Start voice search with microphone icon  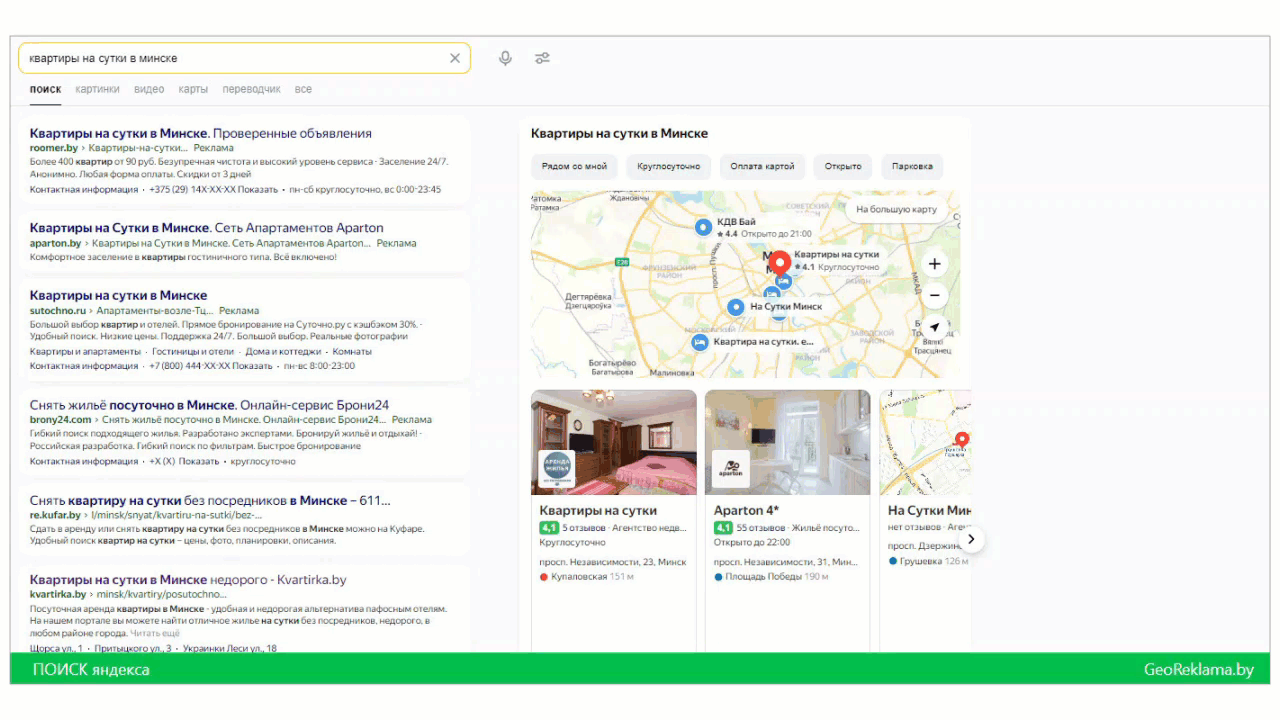click(x=505, y=58)
